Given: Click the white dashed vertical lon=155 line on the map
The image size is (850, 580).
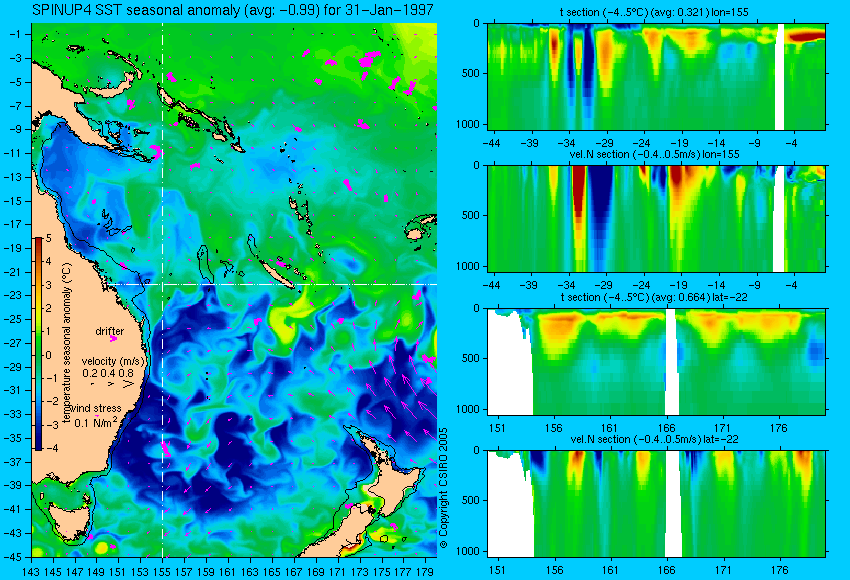Looking at the screenshot, I should (163, 290).
